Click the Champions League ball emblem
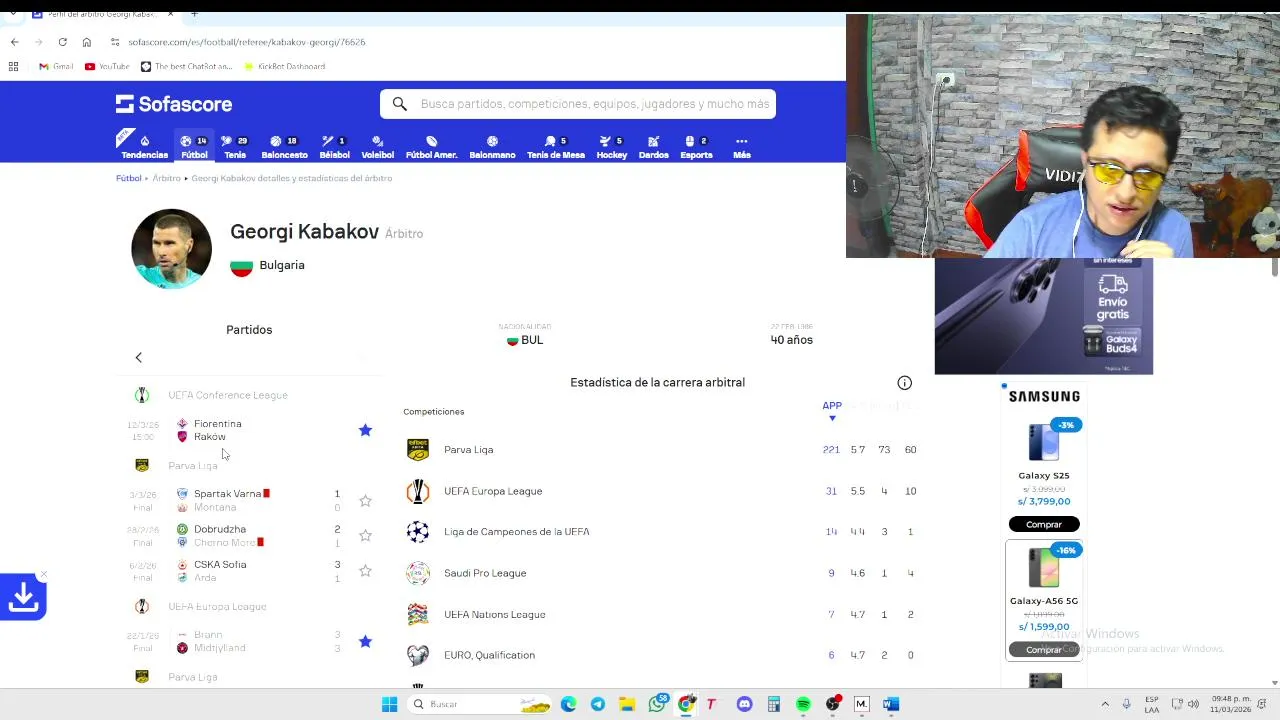 [x=418, y=532]
